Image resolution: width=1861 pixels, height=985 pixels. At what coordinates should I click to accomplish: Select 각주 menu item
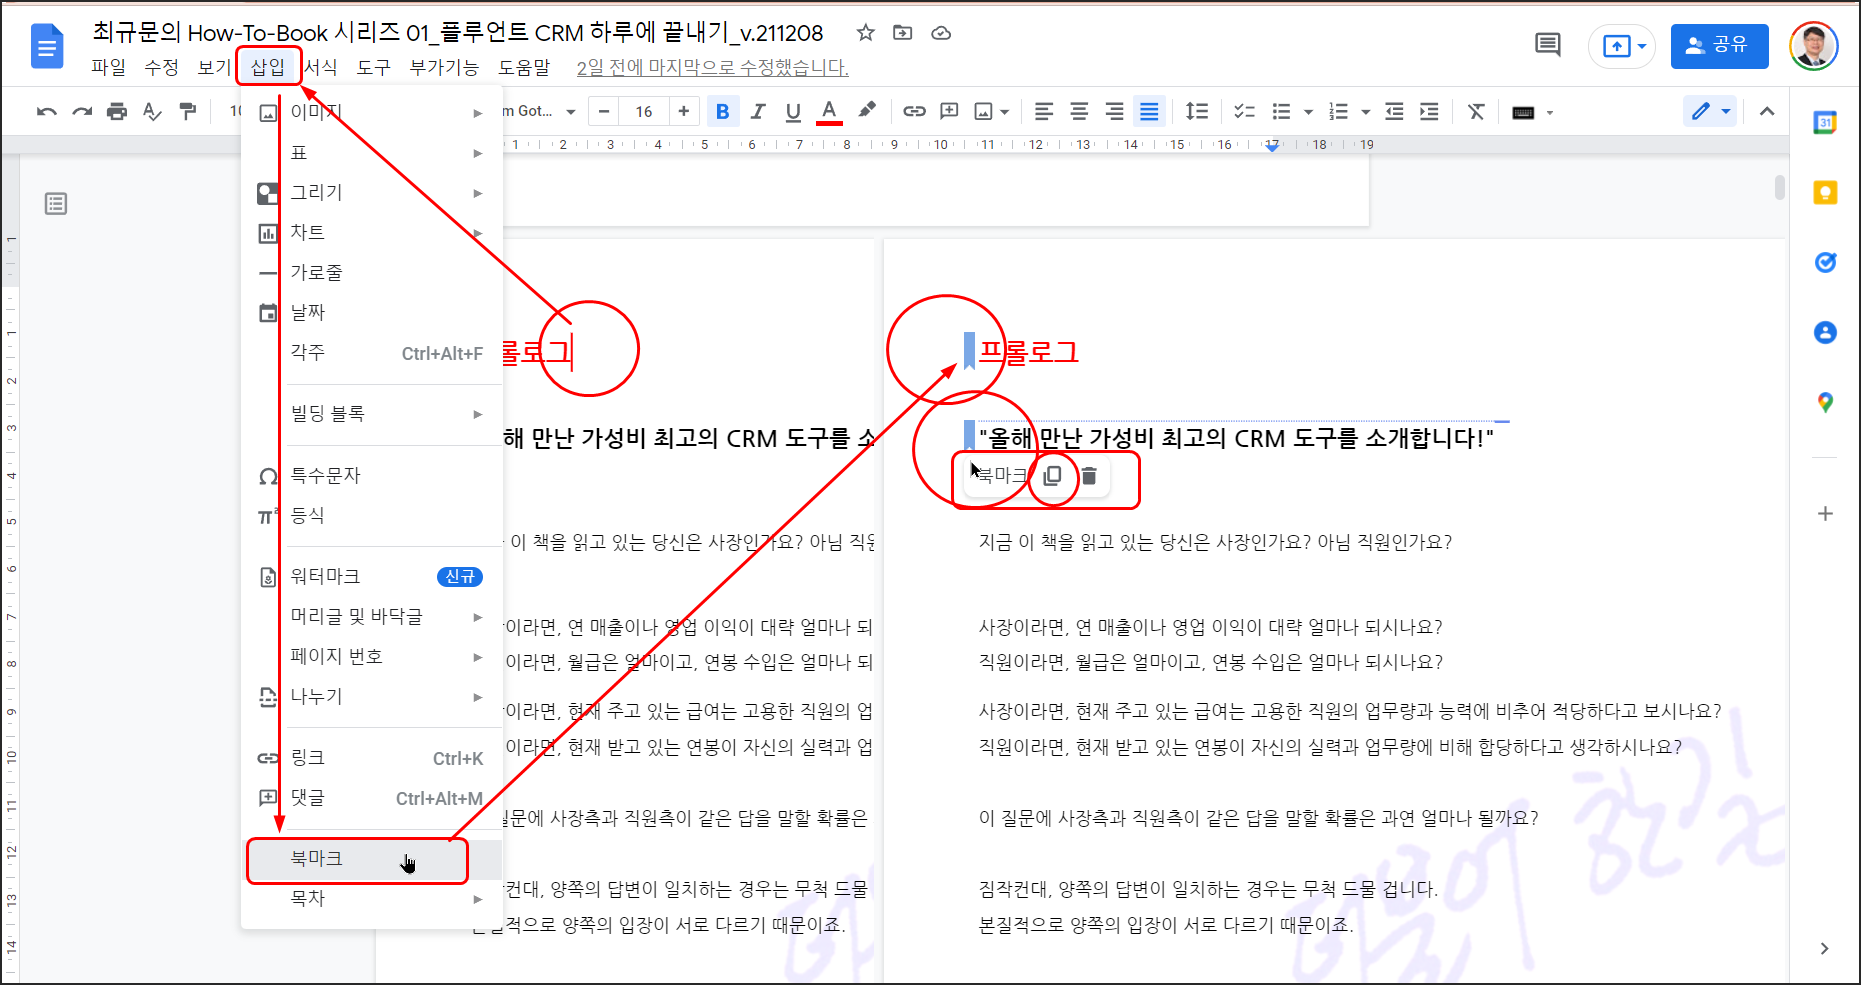[372, 353]
